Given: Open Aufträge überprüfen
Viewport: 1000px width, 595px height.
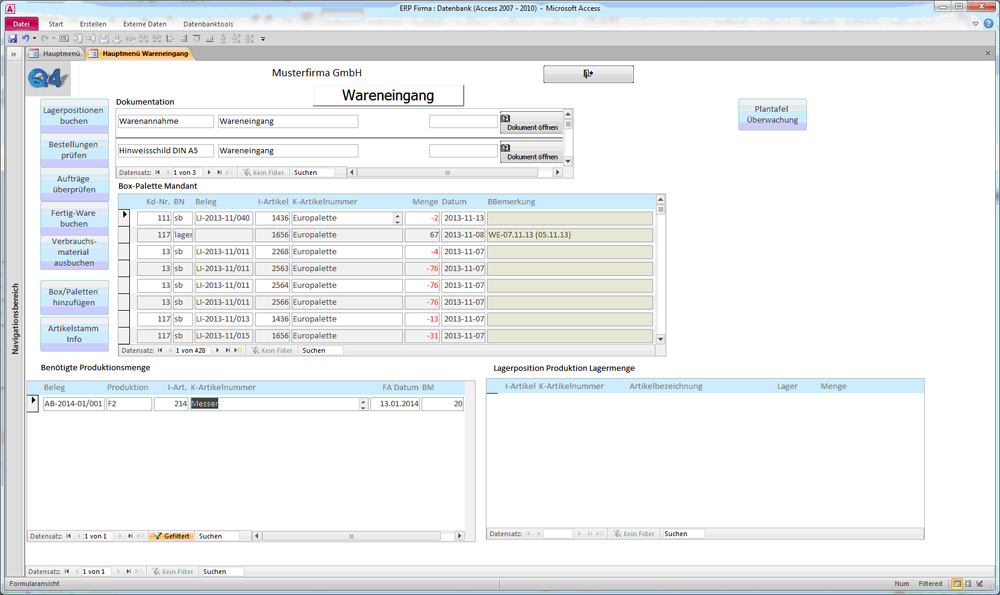Looking at the screenshot, I should 74,184.
